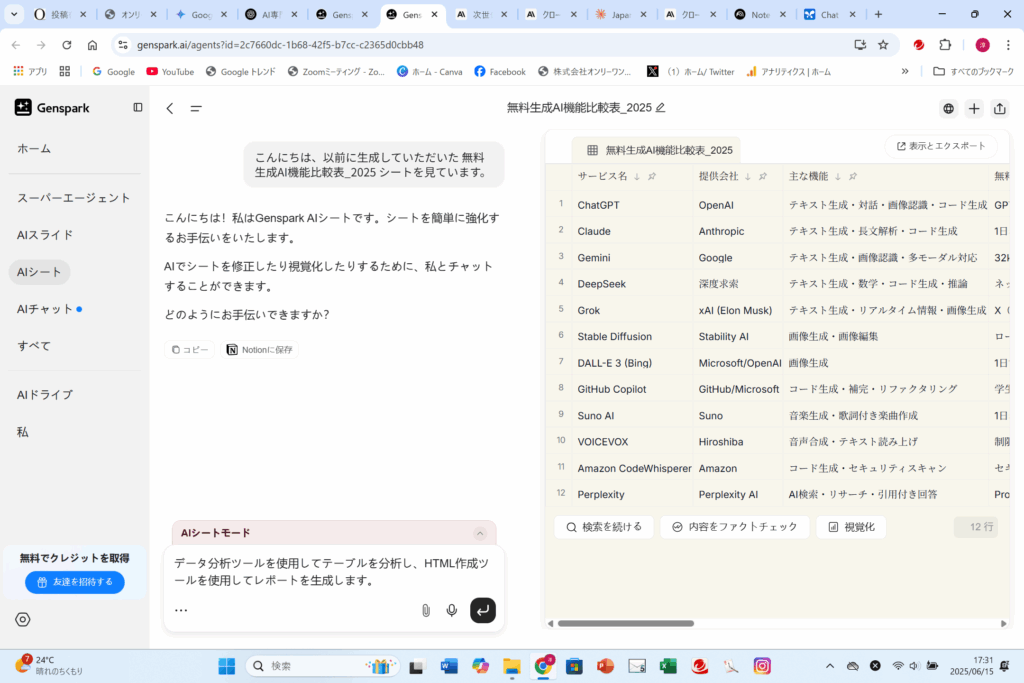Sort the 提供会社 column

pos(748,176)
